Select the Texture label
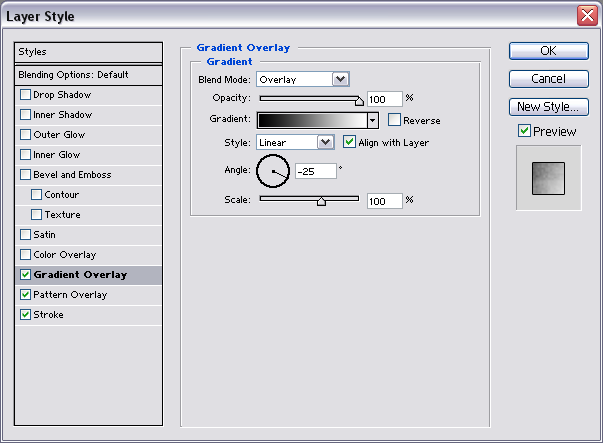The image size is (603, 443). point(62,215)
